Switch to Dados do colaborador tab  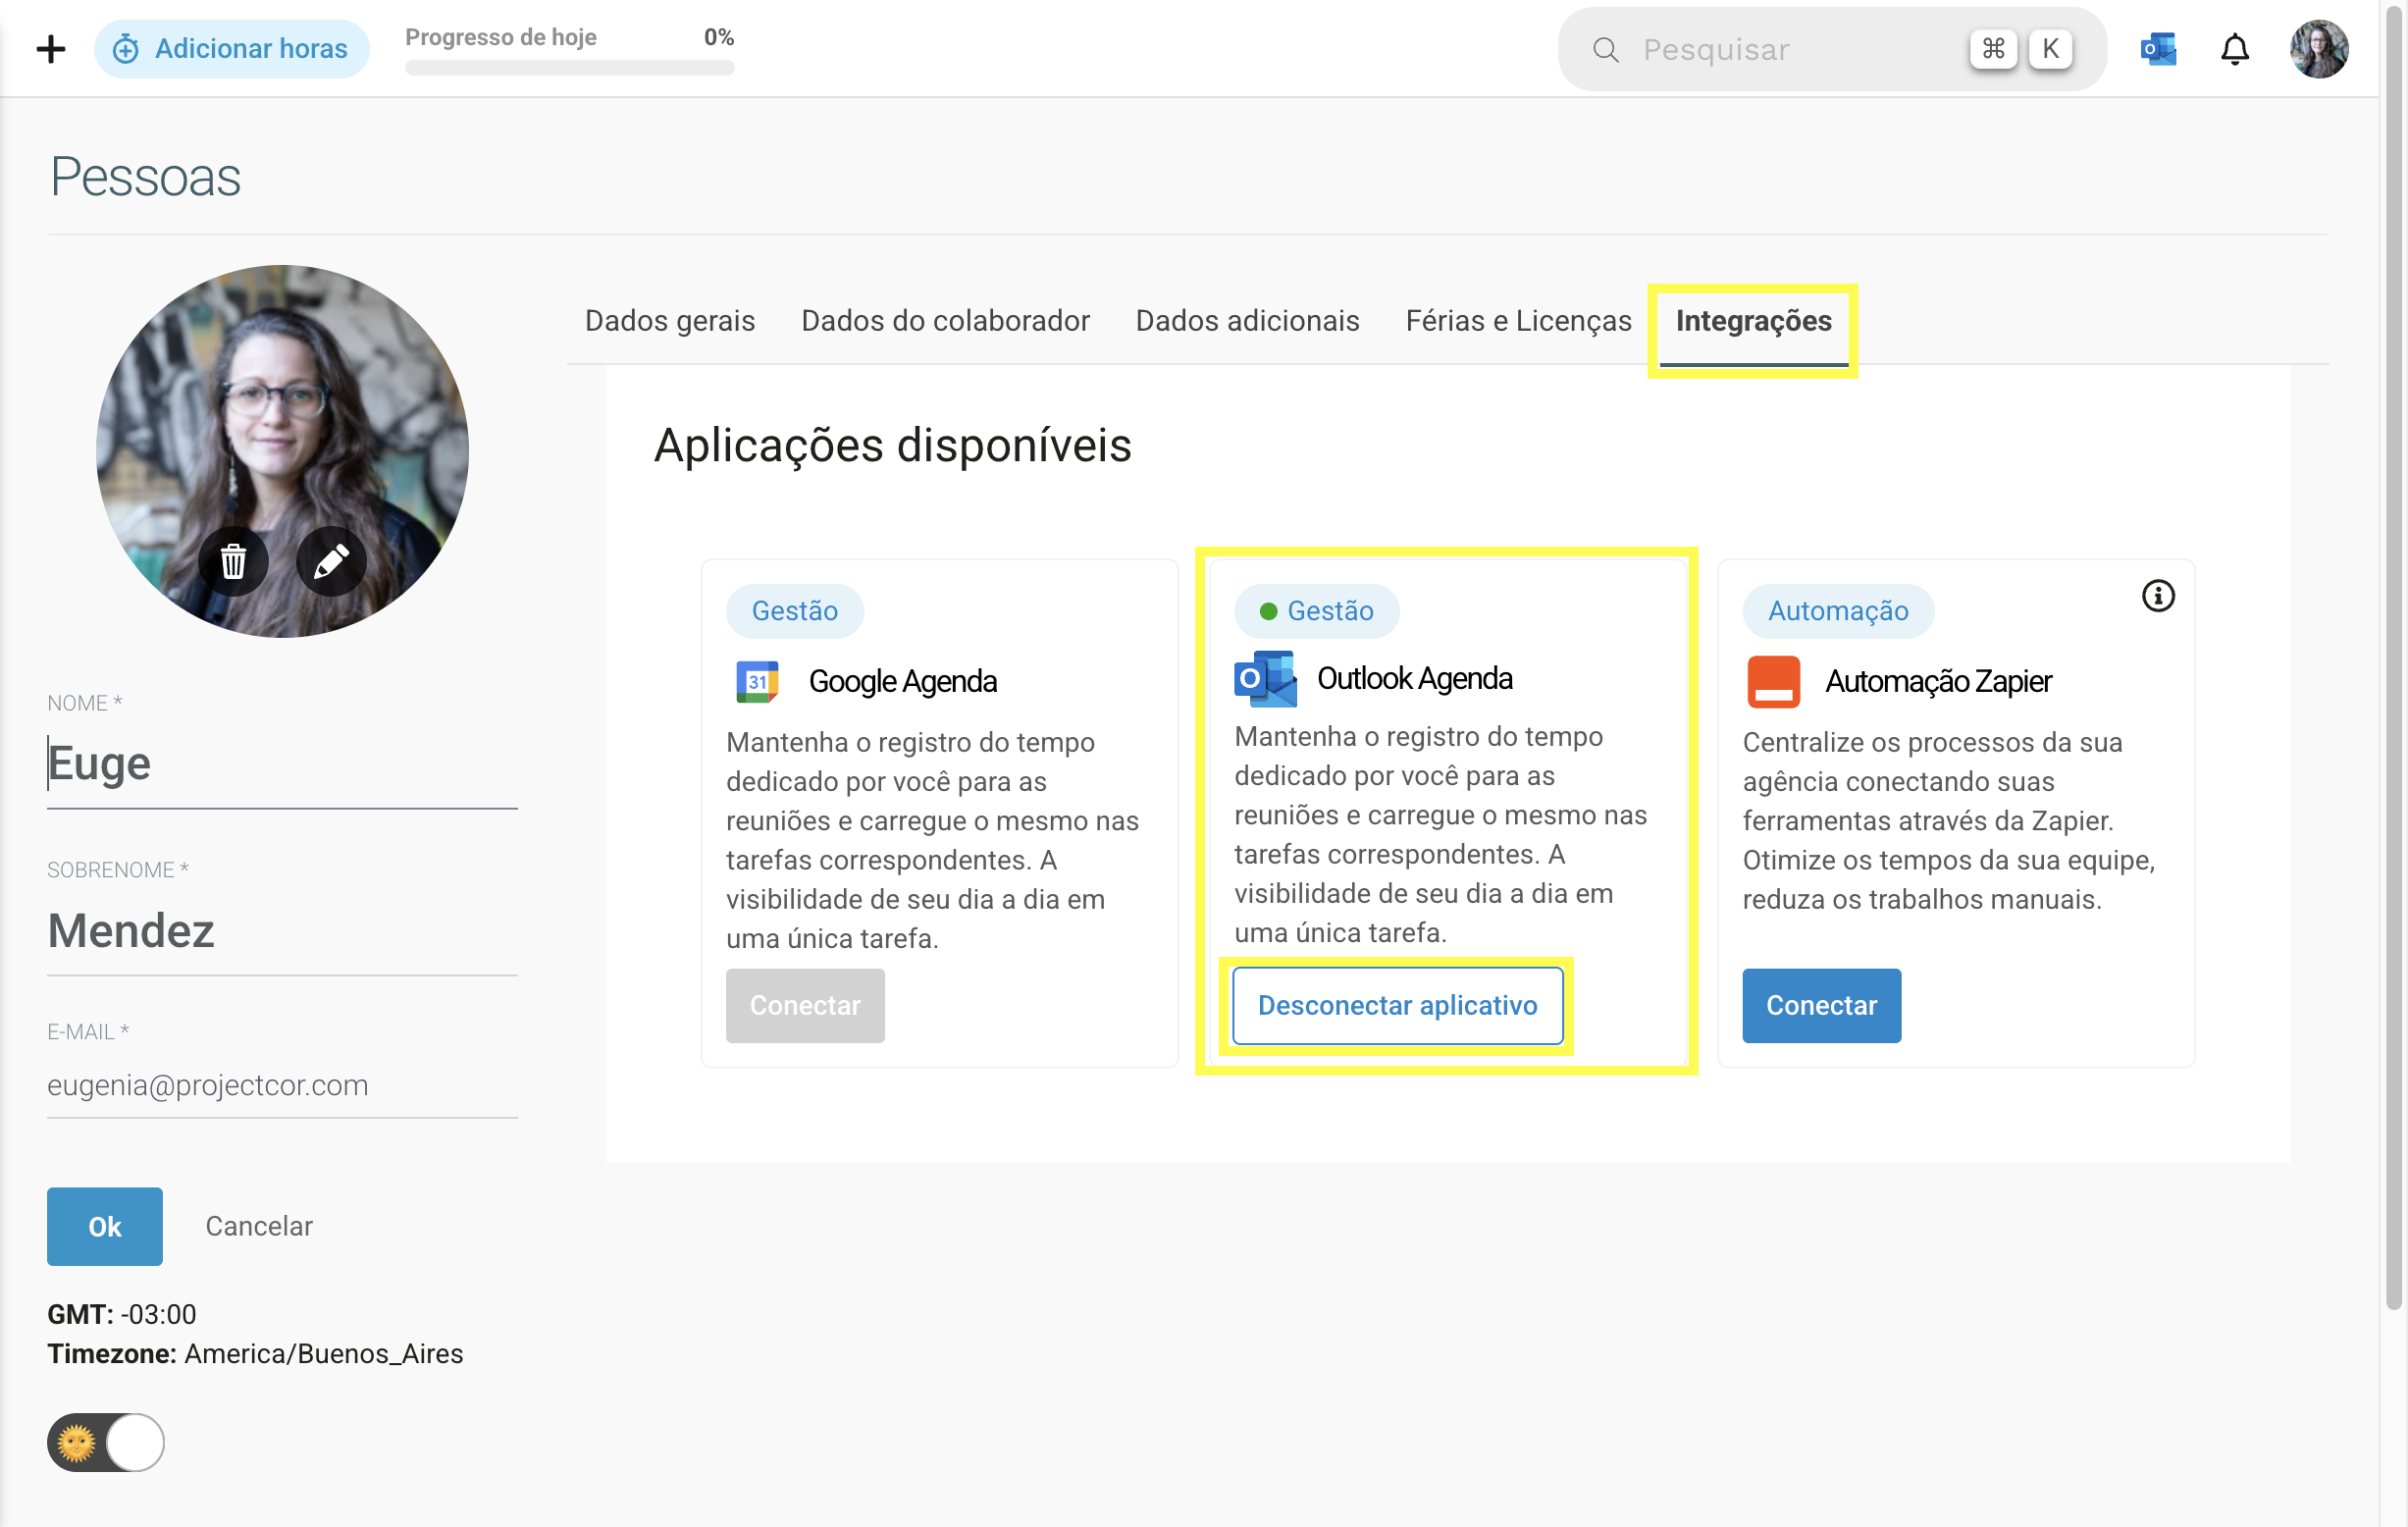[x=945, y=321]
